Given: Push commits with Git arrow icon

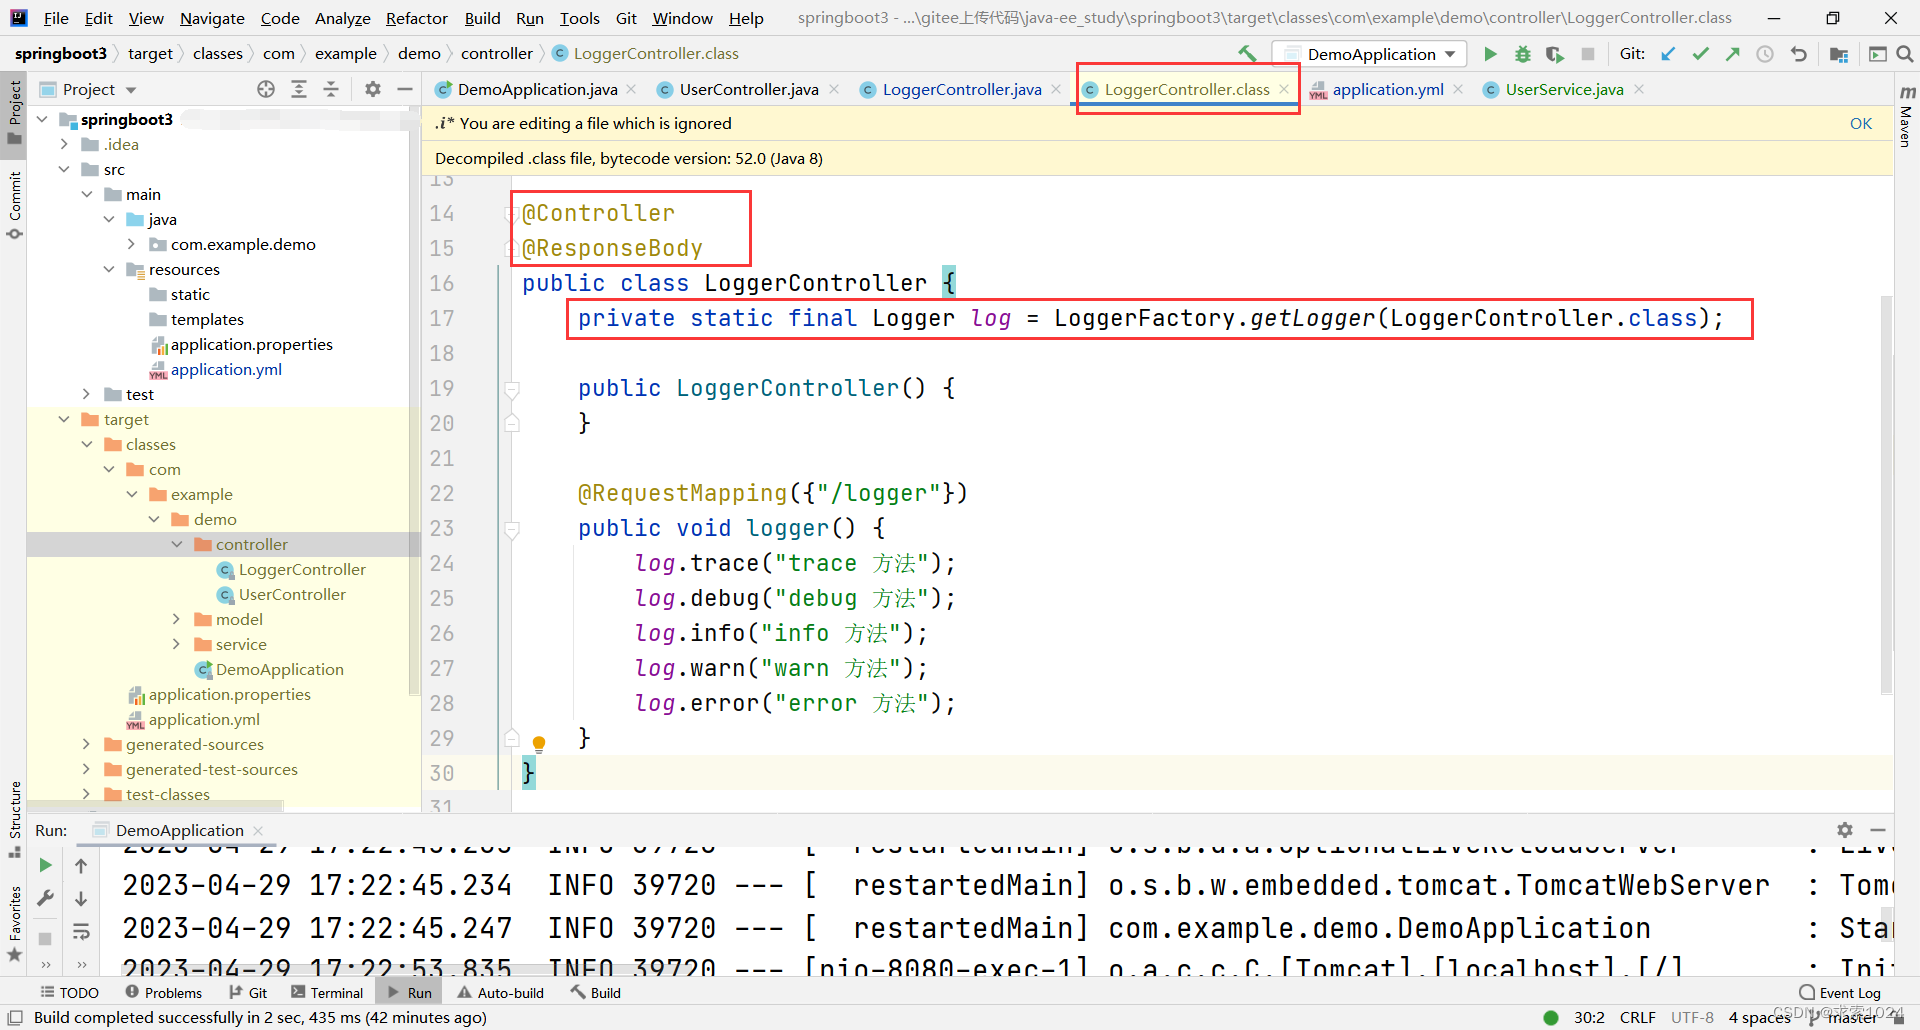Looking at the screenshot, I should coord(1733,54).
